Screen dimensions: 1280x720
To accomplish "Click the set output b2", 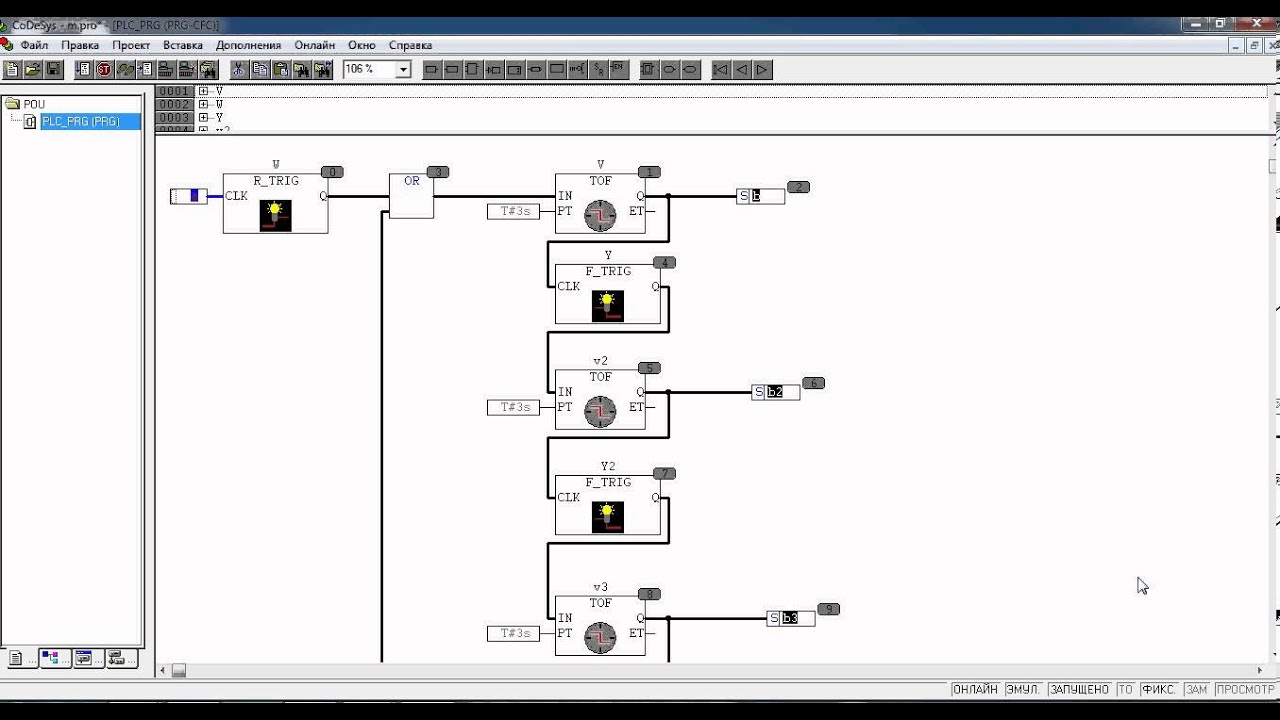I will pos(776,392).
